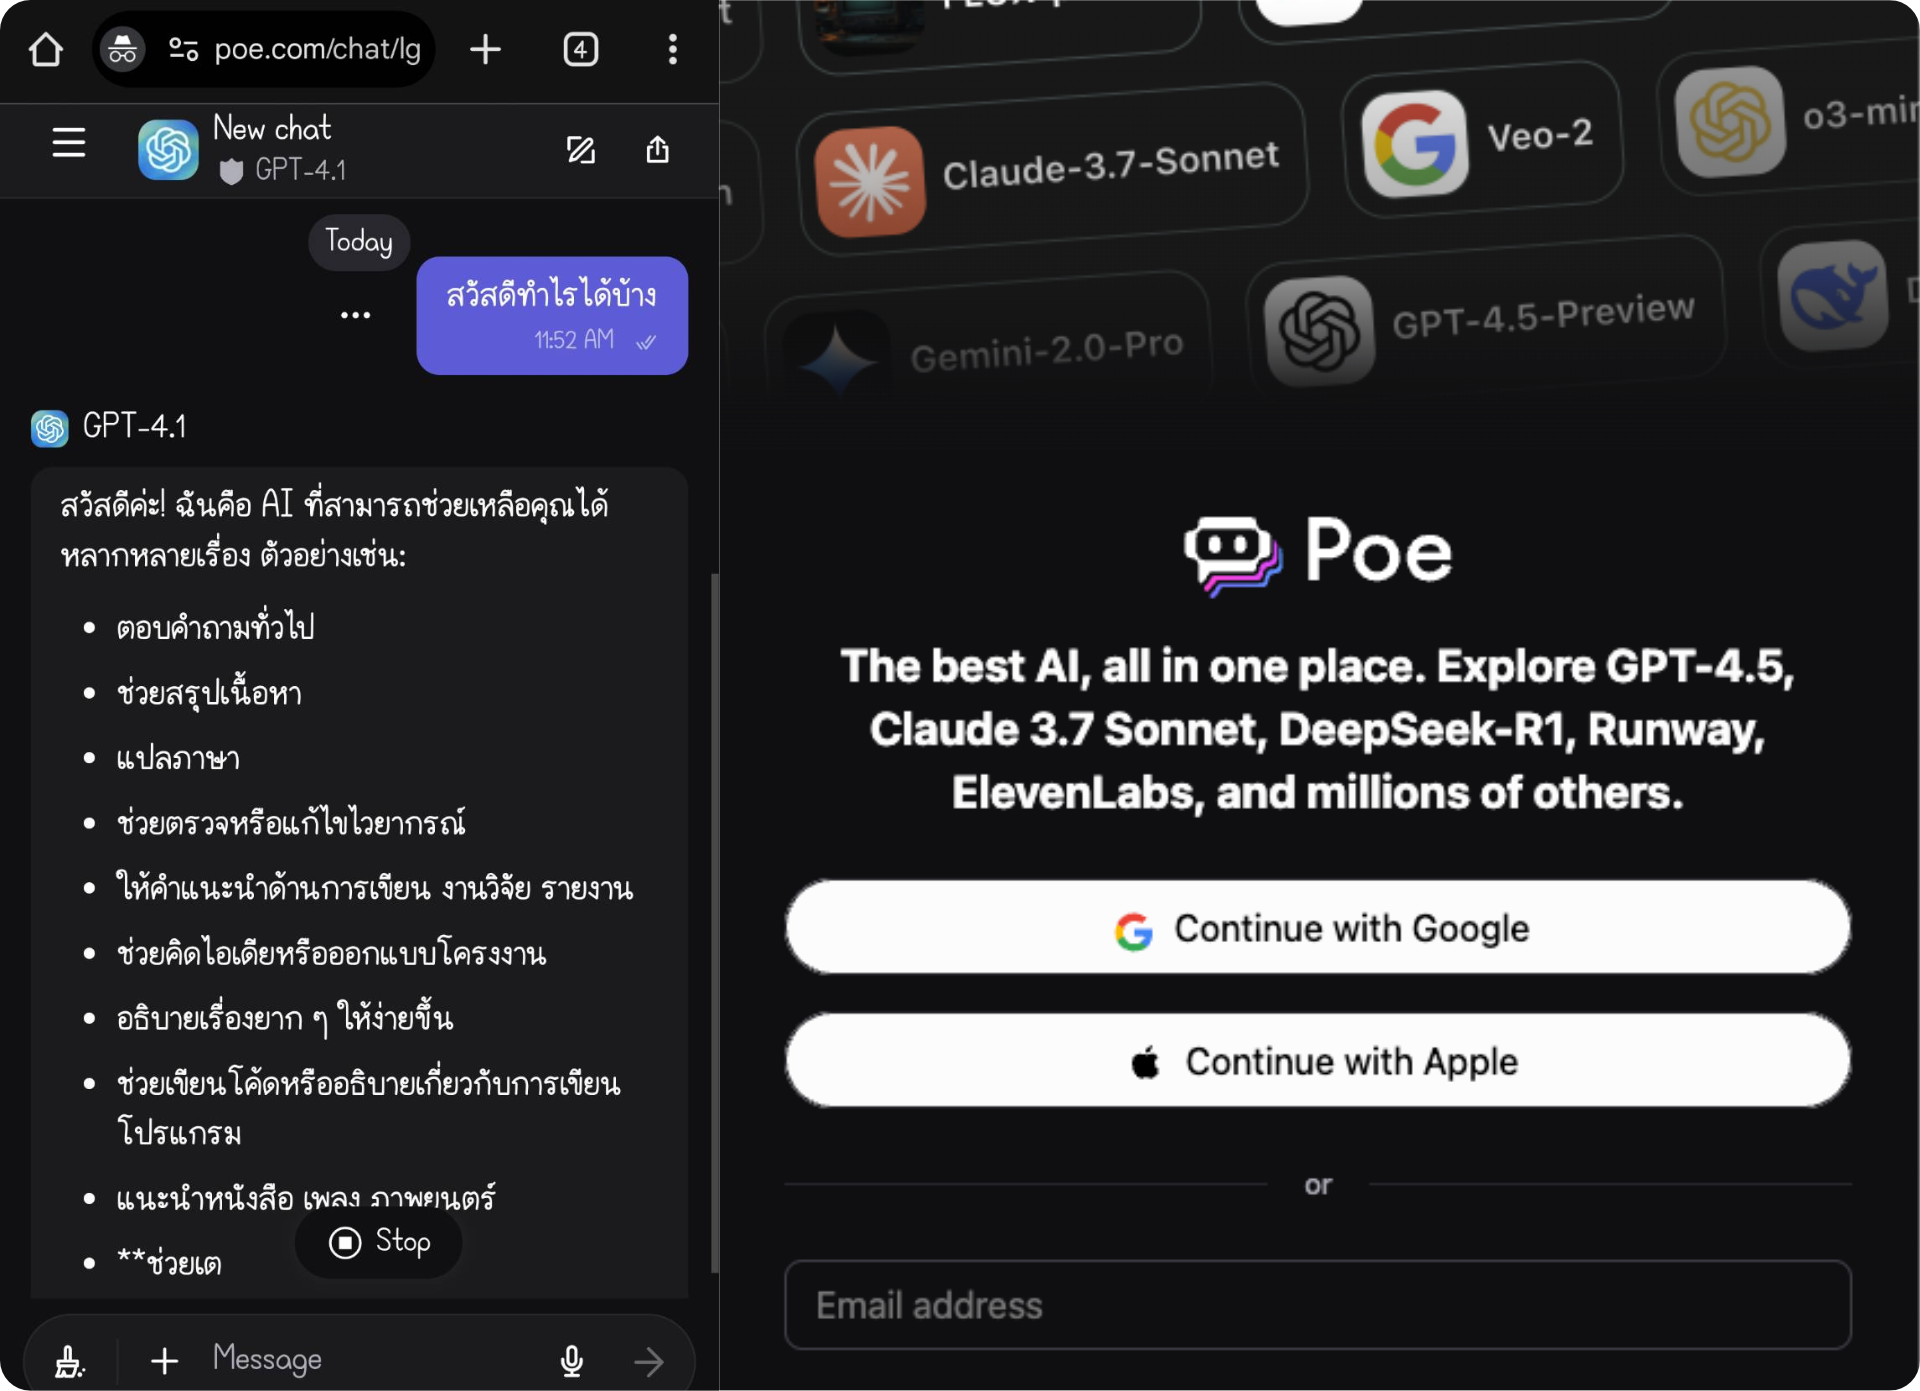Screen dimensions: 1920x1391
Task: Click the Gemini sparkle logo icon
Action: 838,360
